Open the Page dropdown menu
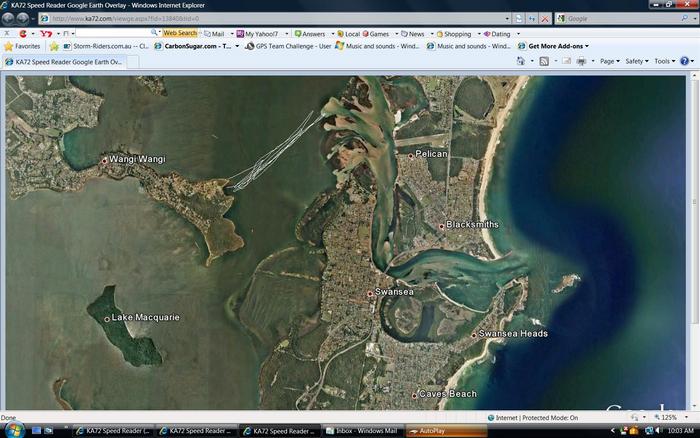700x438 pixels. pyautogui.click(x=609, y=61)
